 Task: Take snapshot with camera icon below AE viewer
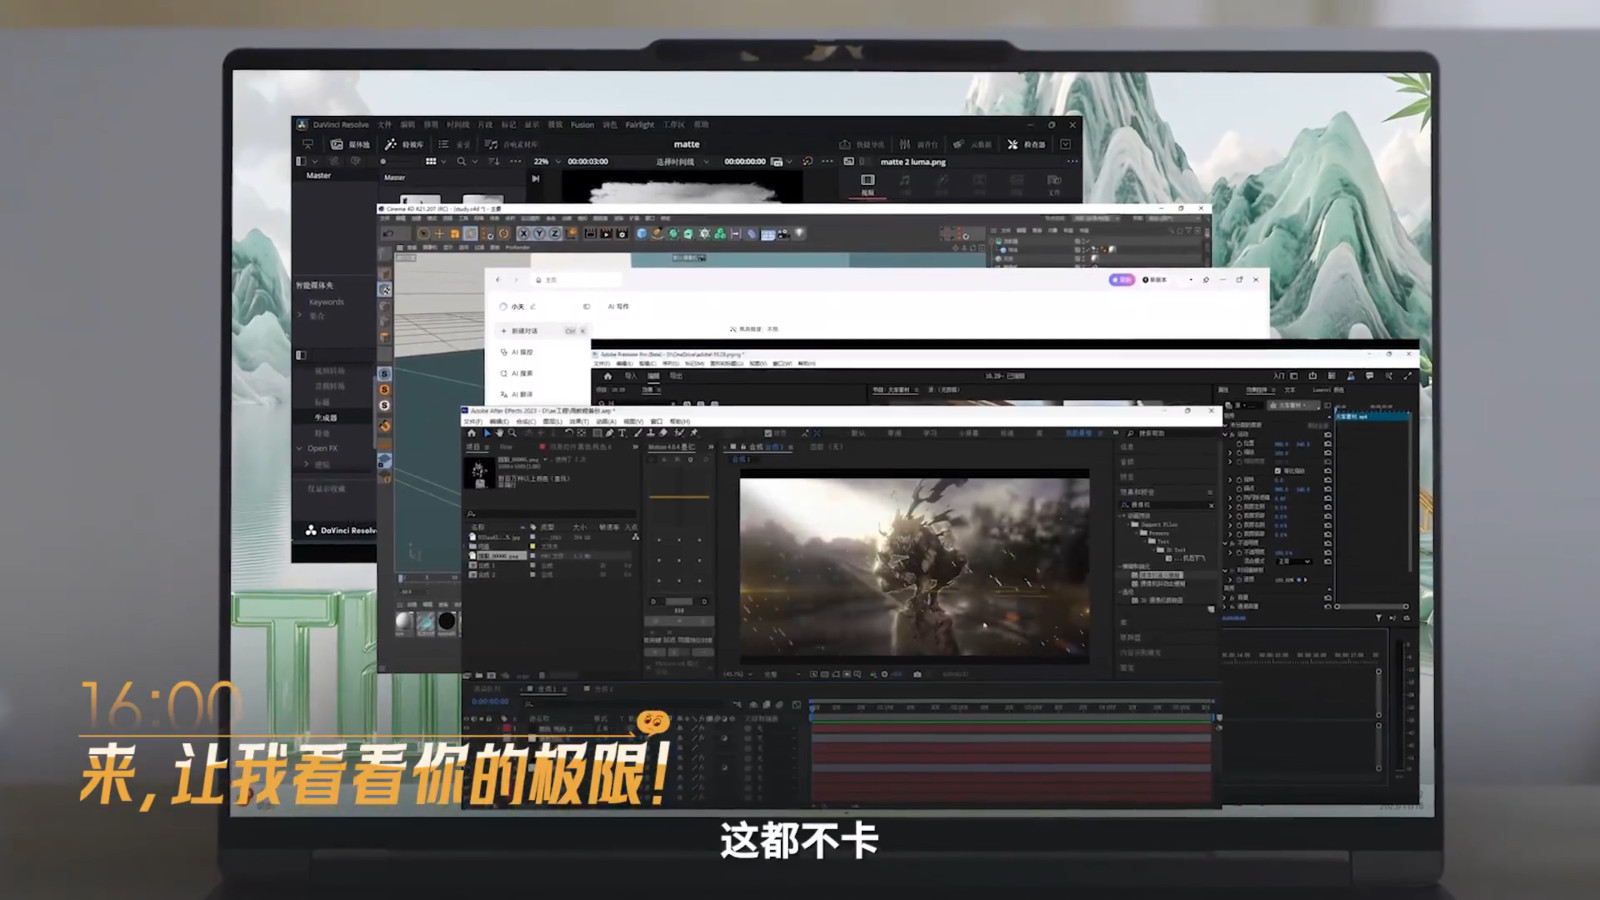917,674
